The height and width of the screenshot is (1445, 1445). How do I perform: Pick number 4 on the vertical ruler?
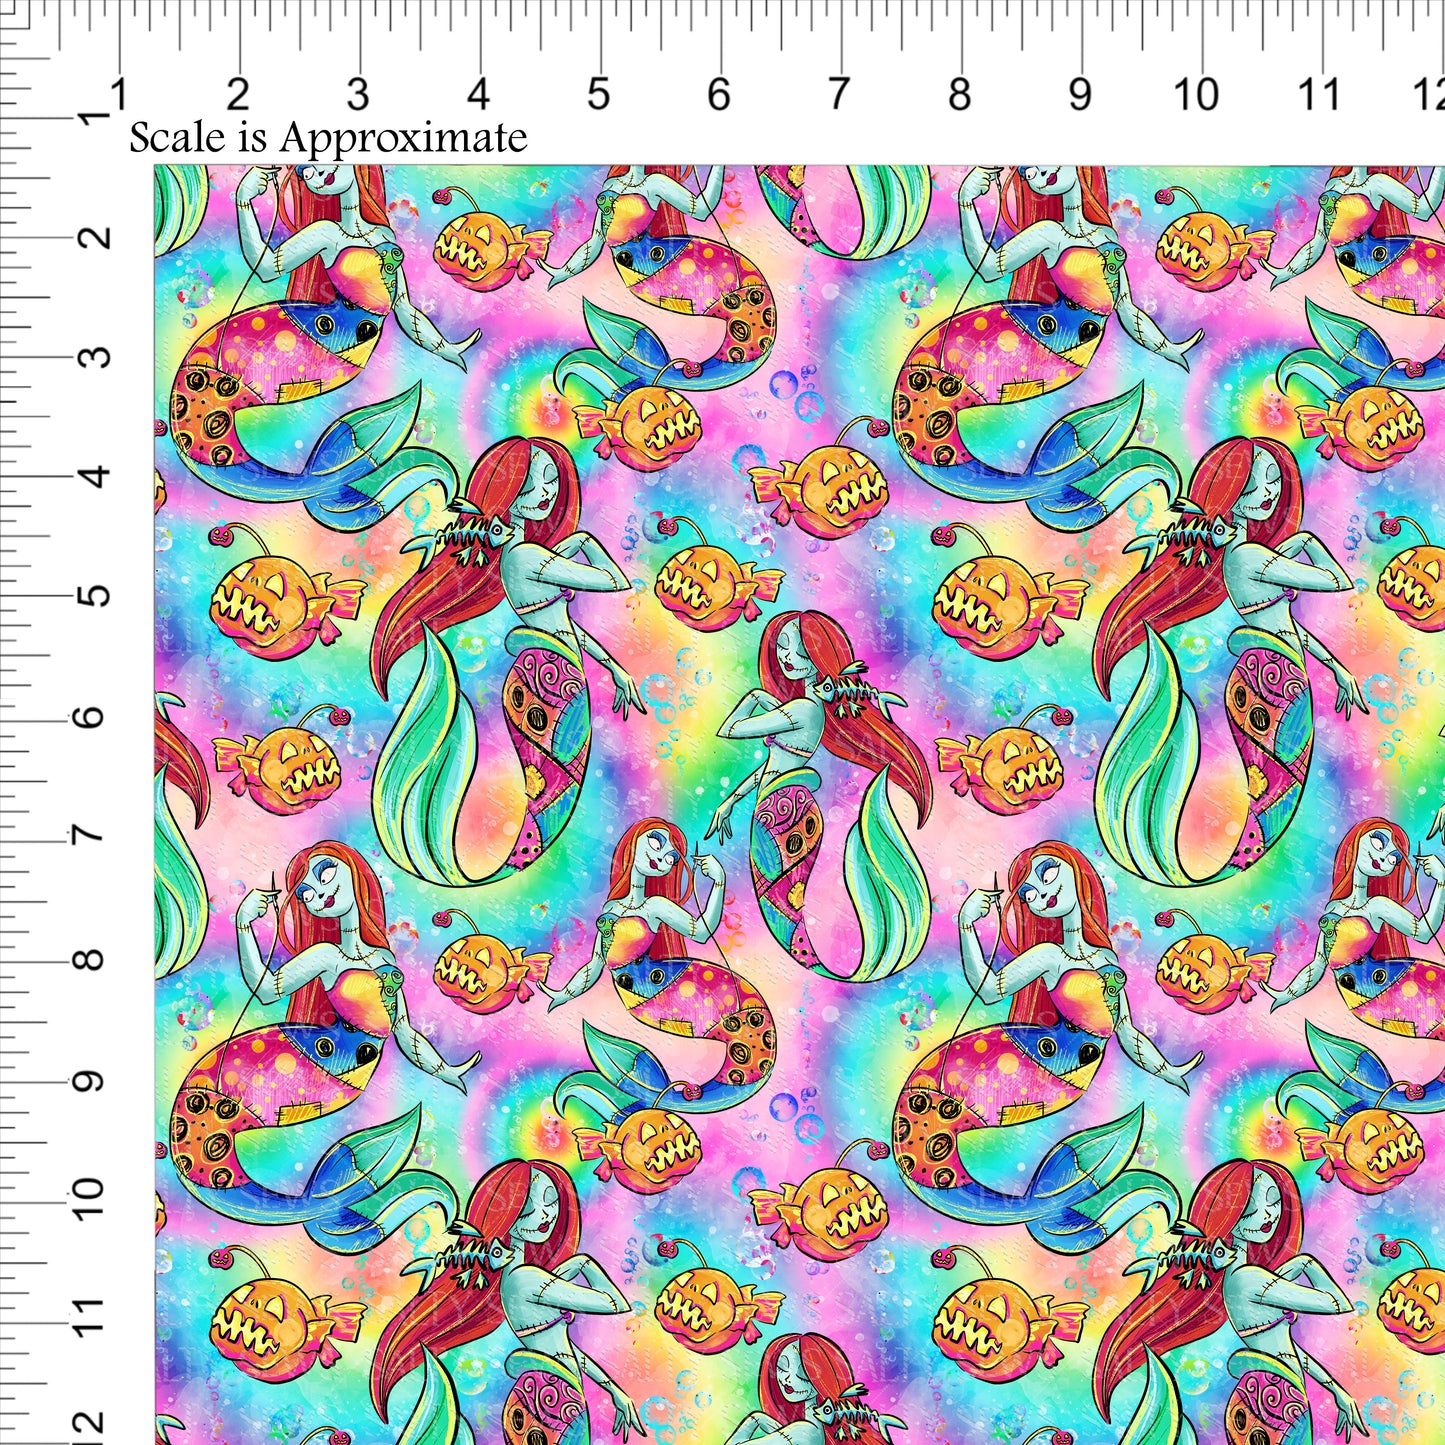(x=95, y=477)
